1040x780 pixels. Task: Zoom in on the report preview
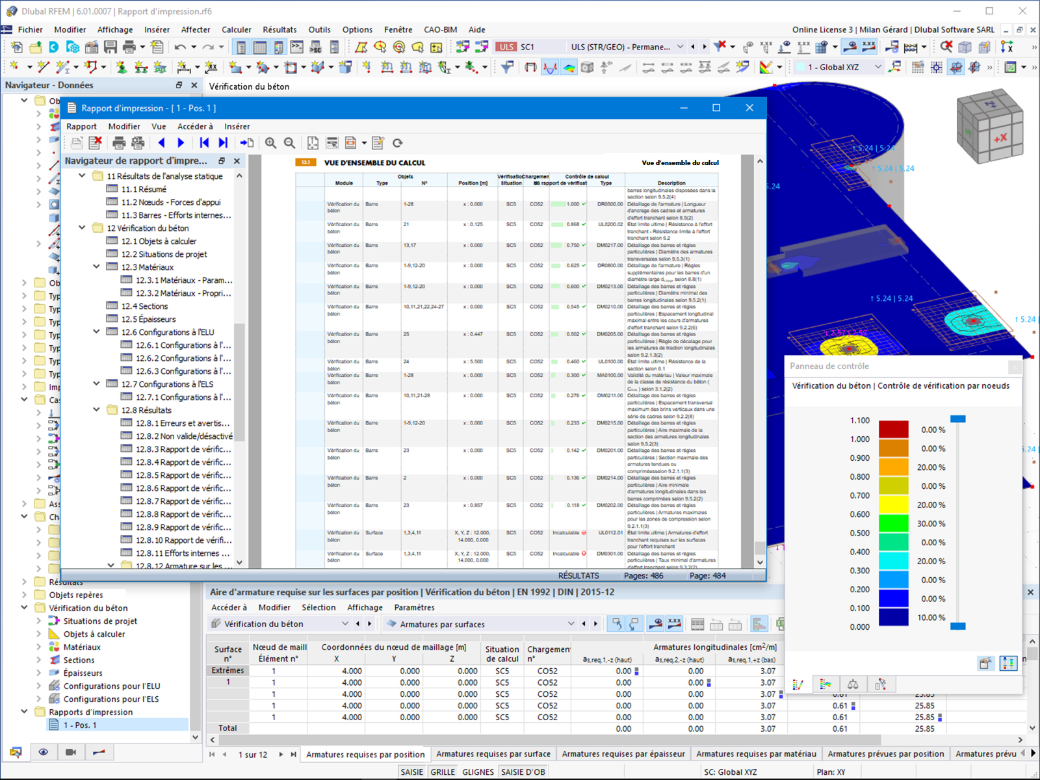pos(271,143)
